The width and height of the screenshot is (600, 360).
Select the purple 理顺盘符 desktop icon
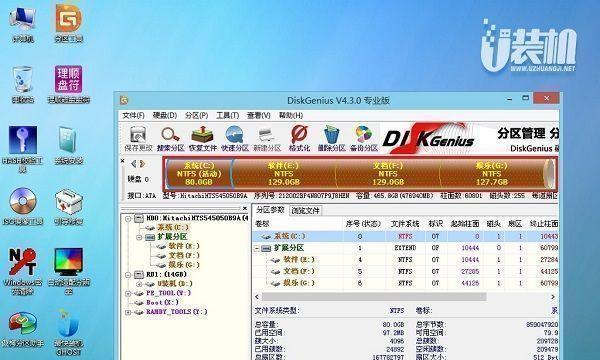click(68, 84)
